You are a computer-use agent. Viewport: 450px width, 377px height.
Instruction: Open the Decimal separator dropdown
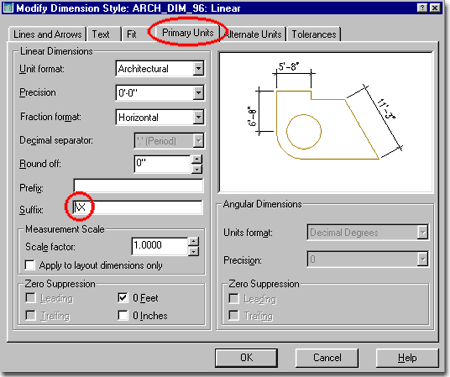tap(198, 141)
